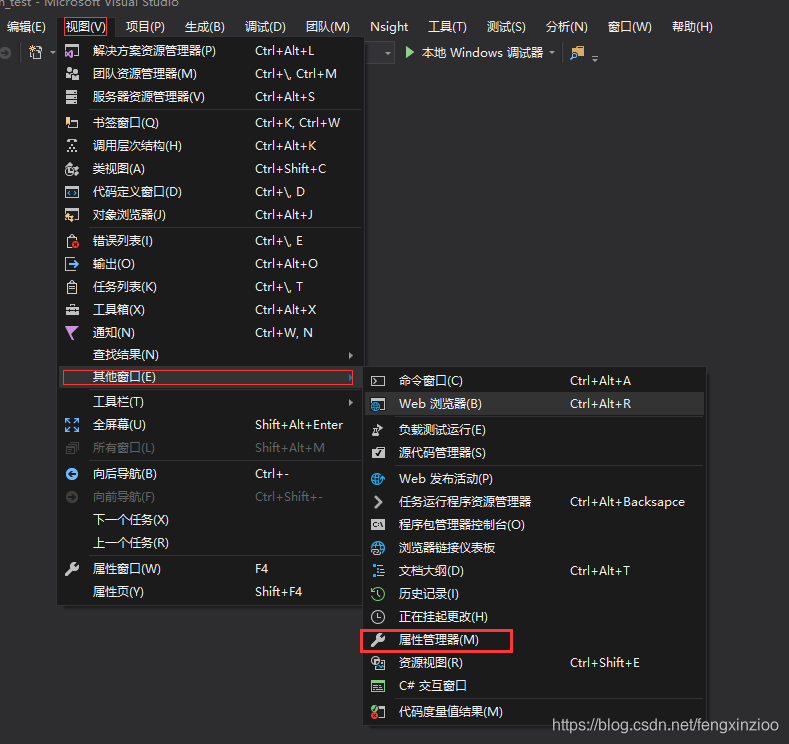Screen dimensions: 789x744
Task: Open Solution Explorer icon 解决方案资源管理器
Action: coord(72,51)
